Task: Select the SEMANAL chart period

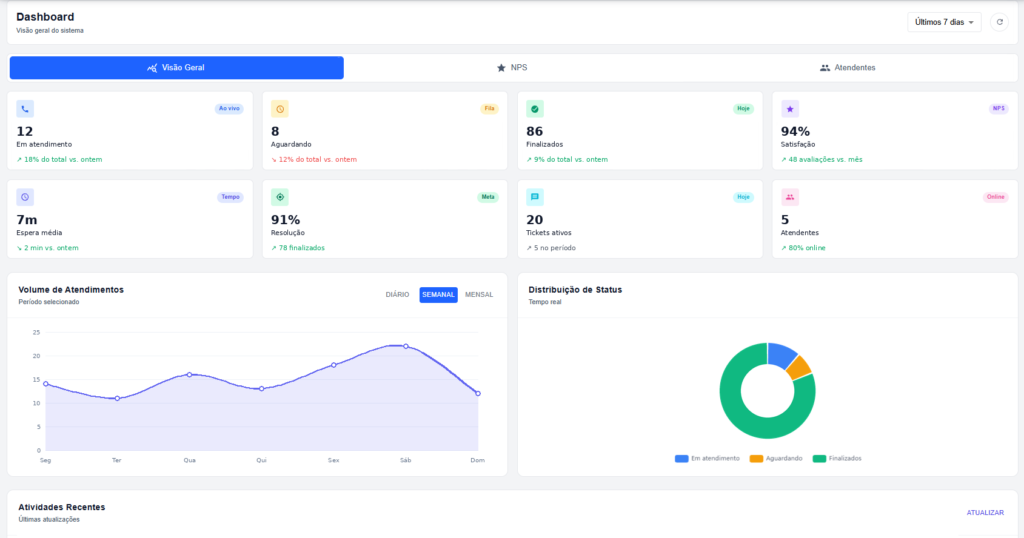Action: [438, 294]
